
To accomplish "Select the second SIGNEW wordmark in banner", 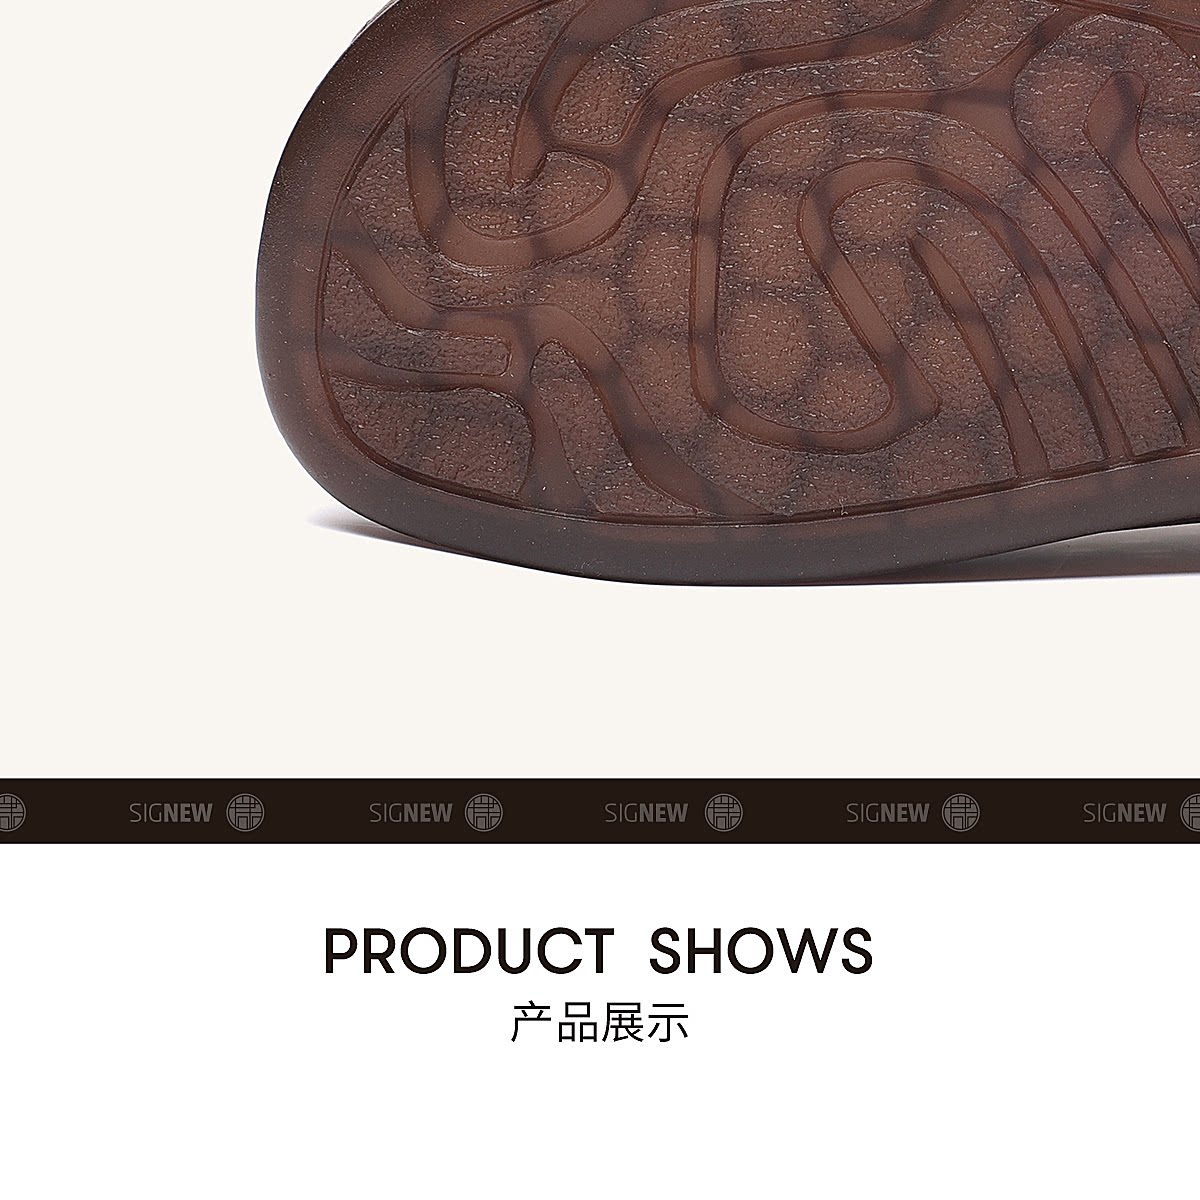I will pos(410,813).
